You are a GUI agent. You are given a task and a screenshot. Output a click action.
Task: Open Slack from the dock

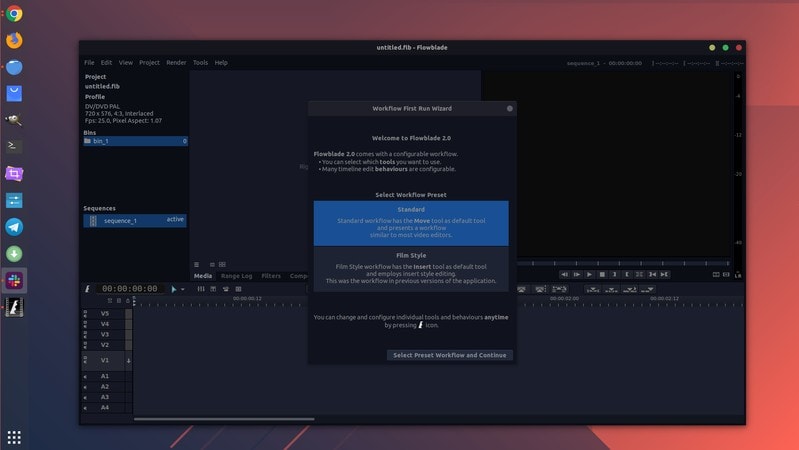click(x=14, y=280)
